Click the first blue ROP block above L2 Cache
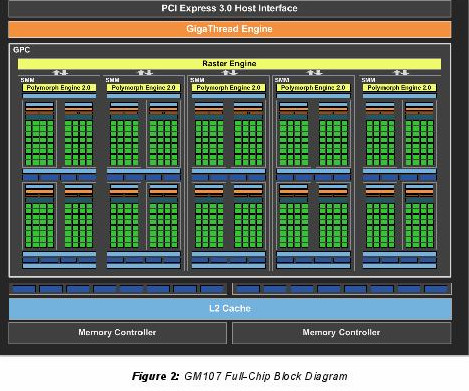Image resolution: width=469 pixels, height=391 pixels. (24, 289)
